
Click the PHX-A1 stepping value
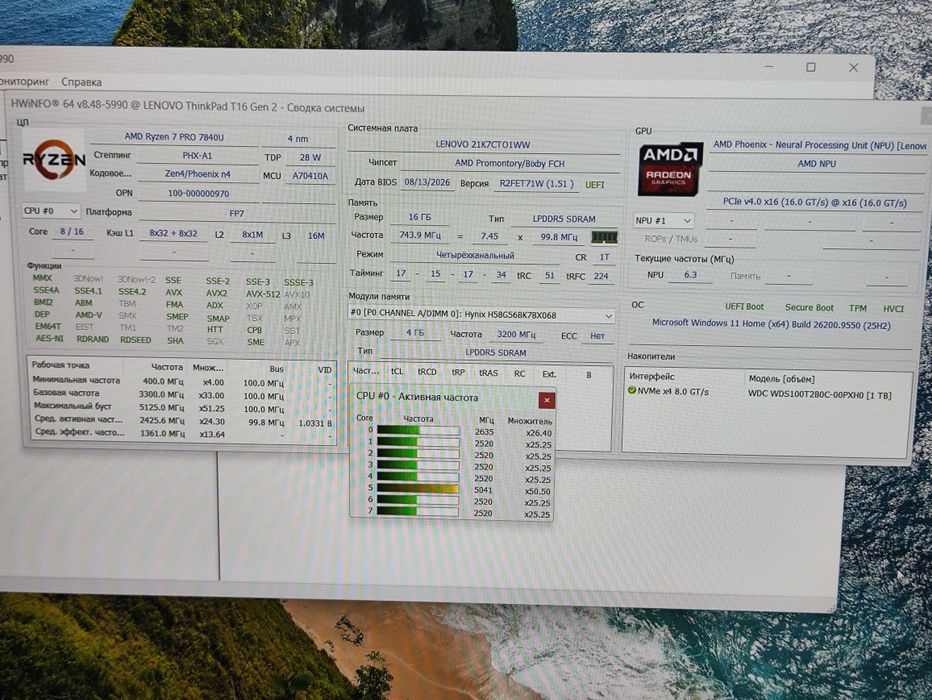pyautogui.click(x=197, y=156)
